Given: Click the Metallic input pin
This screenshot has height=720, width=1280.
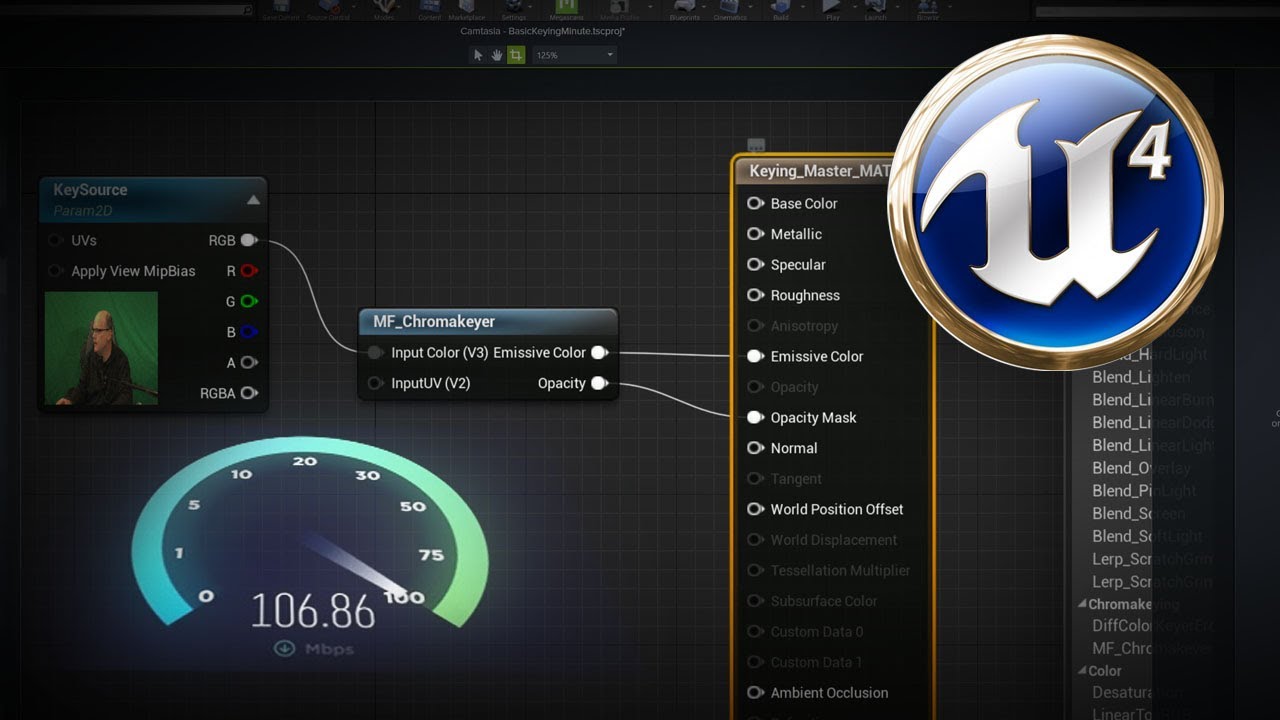Looking at the screenshot, I should pyautogui.click(x=756, y=234).
